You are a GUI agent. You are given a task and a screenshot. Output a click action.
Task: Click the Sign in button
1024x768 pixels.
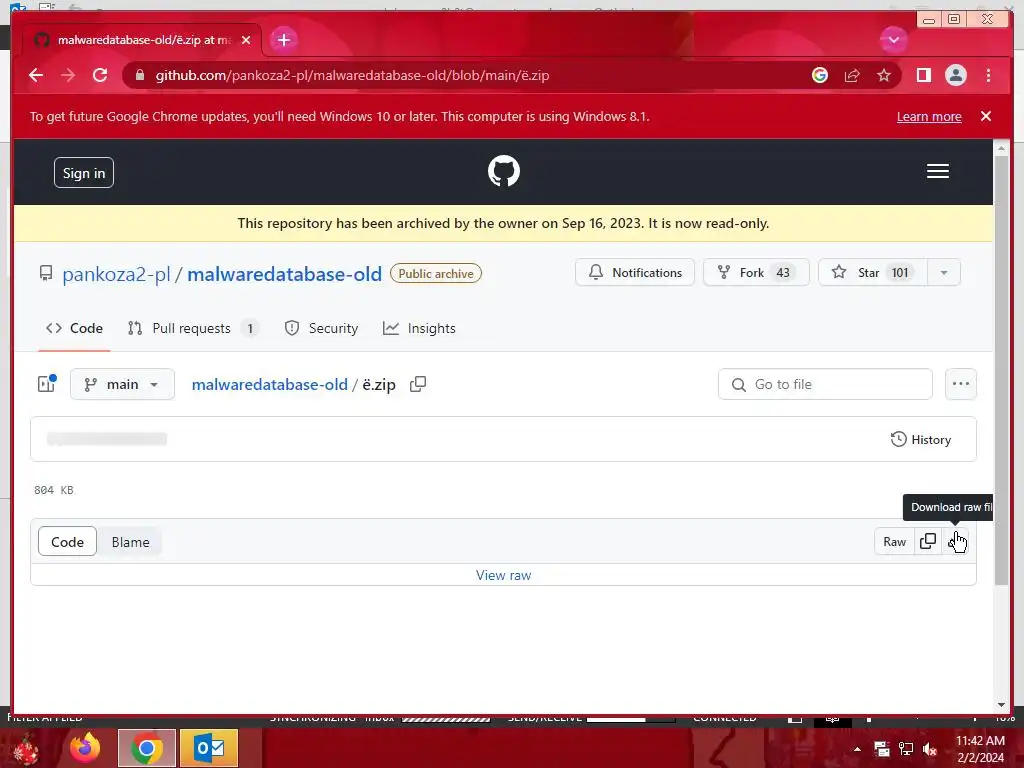84,172
